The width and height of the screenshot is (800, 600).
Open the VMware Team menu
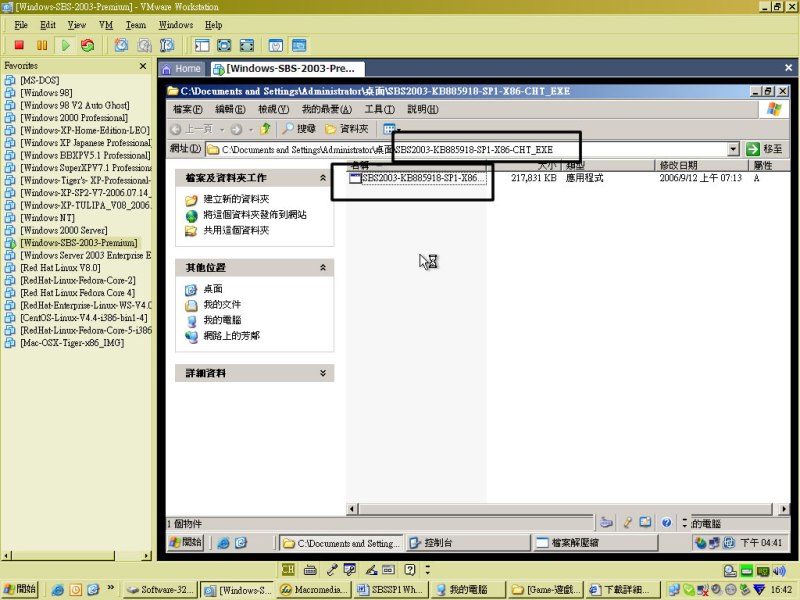pos(136,25)
